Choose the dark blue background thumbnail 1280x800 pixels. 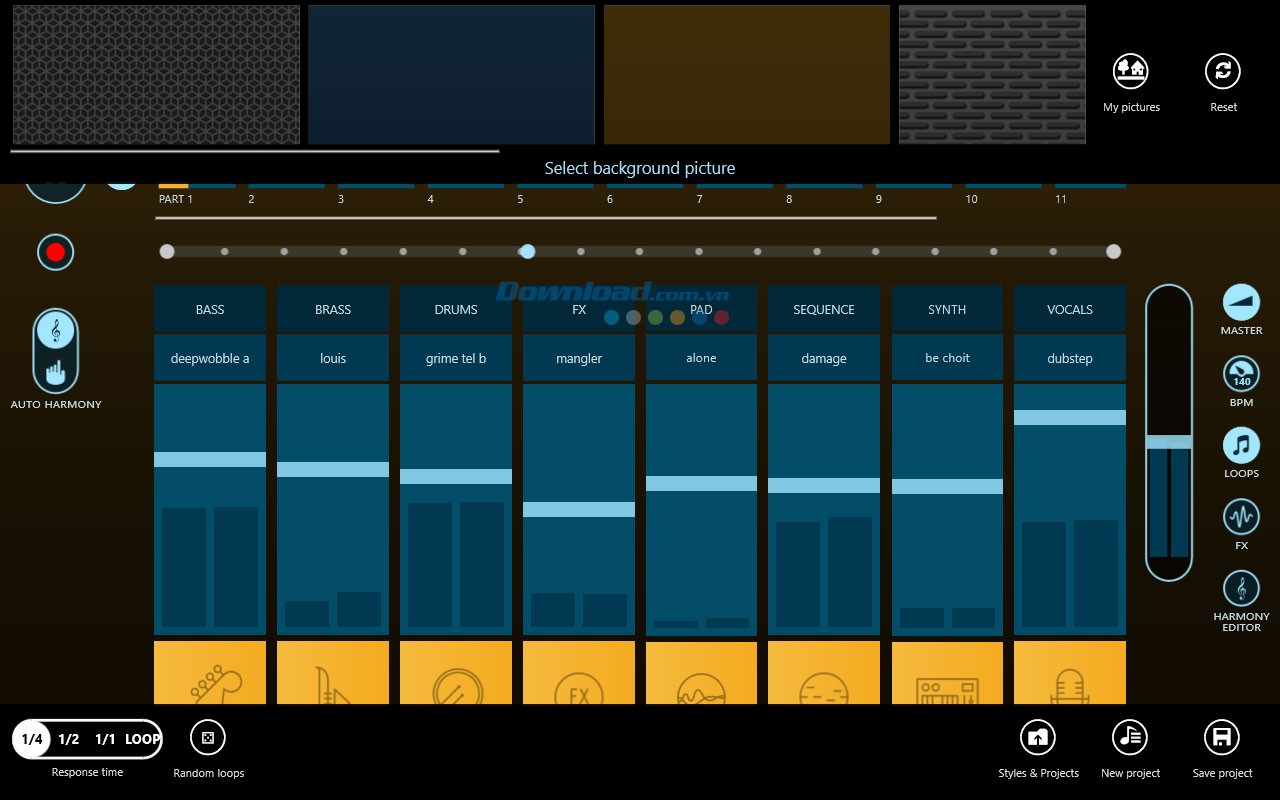[451, 75]
